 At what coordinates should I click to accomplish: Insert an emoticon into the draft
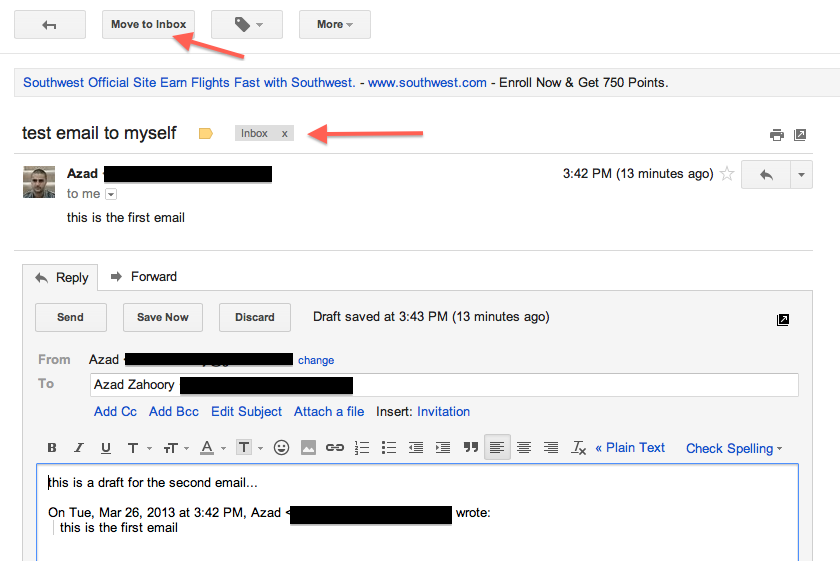pos(281,448)
